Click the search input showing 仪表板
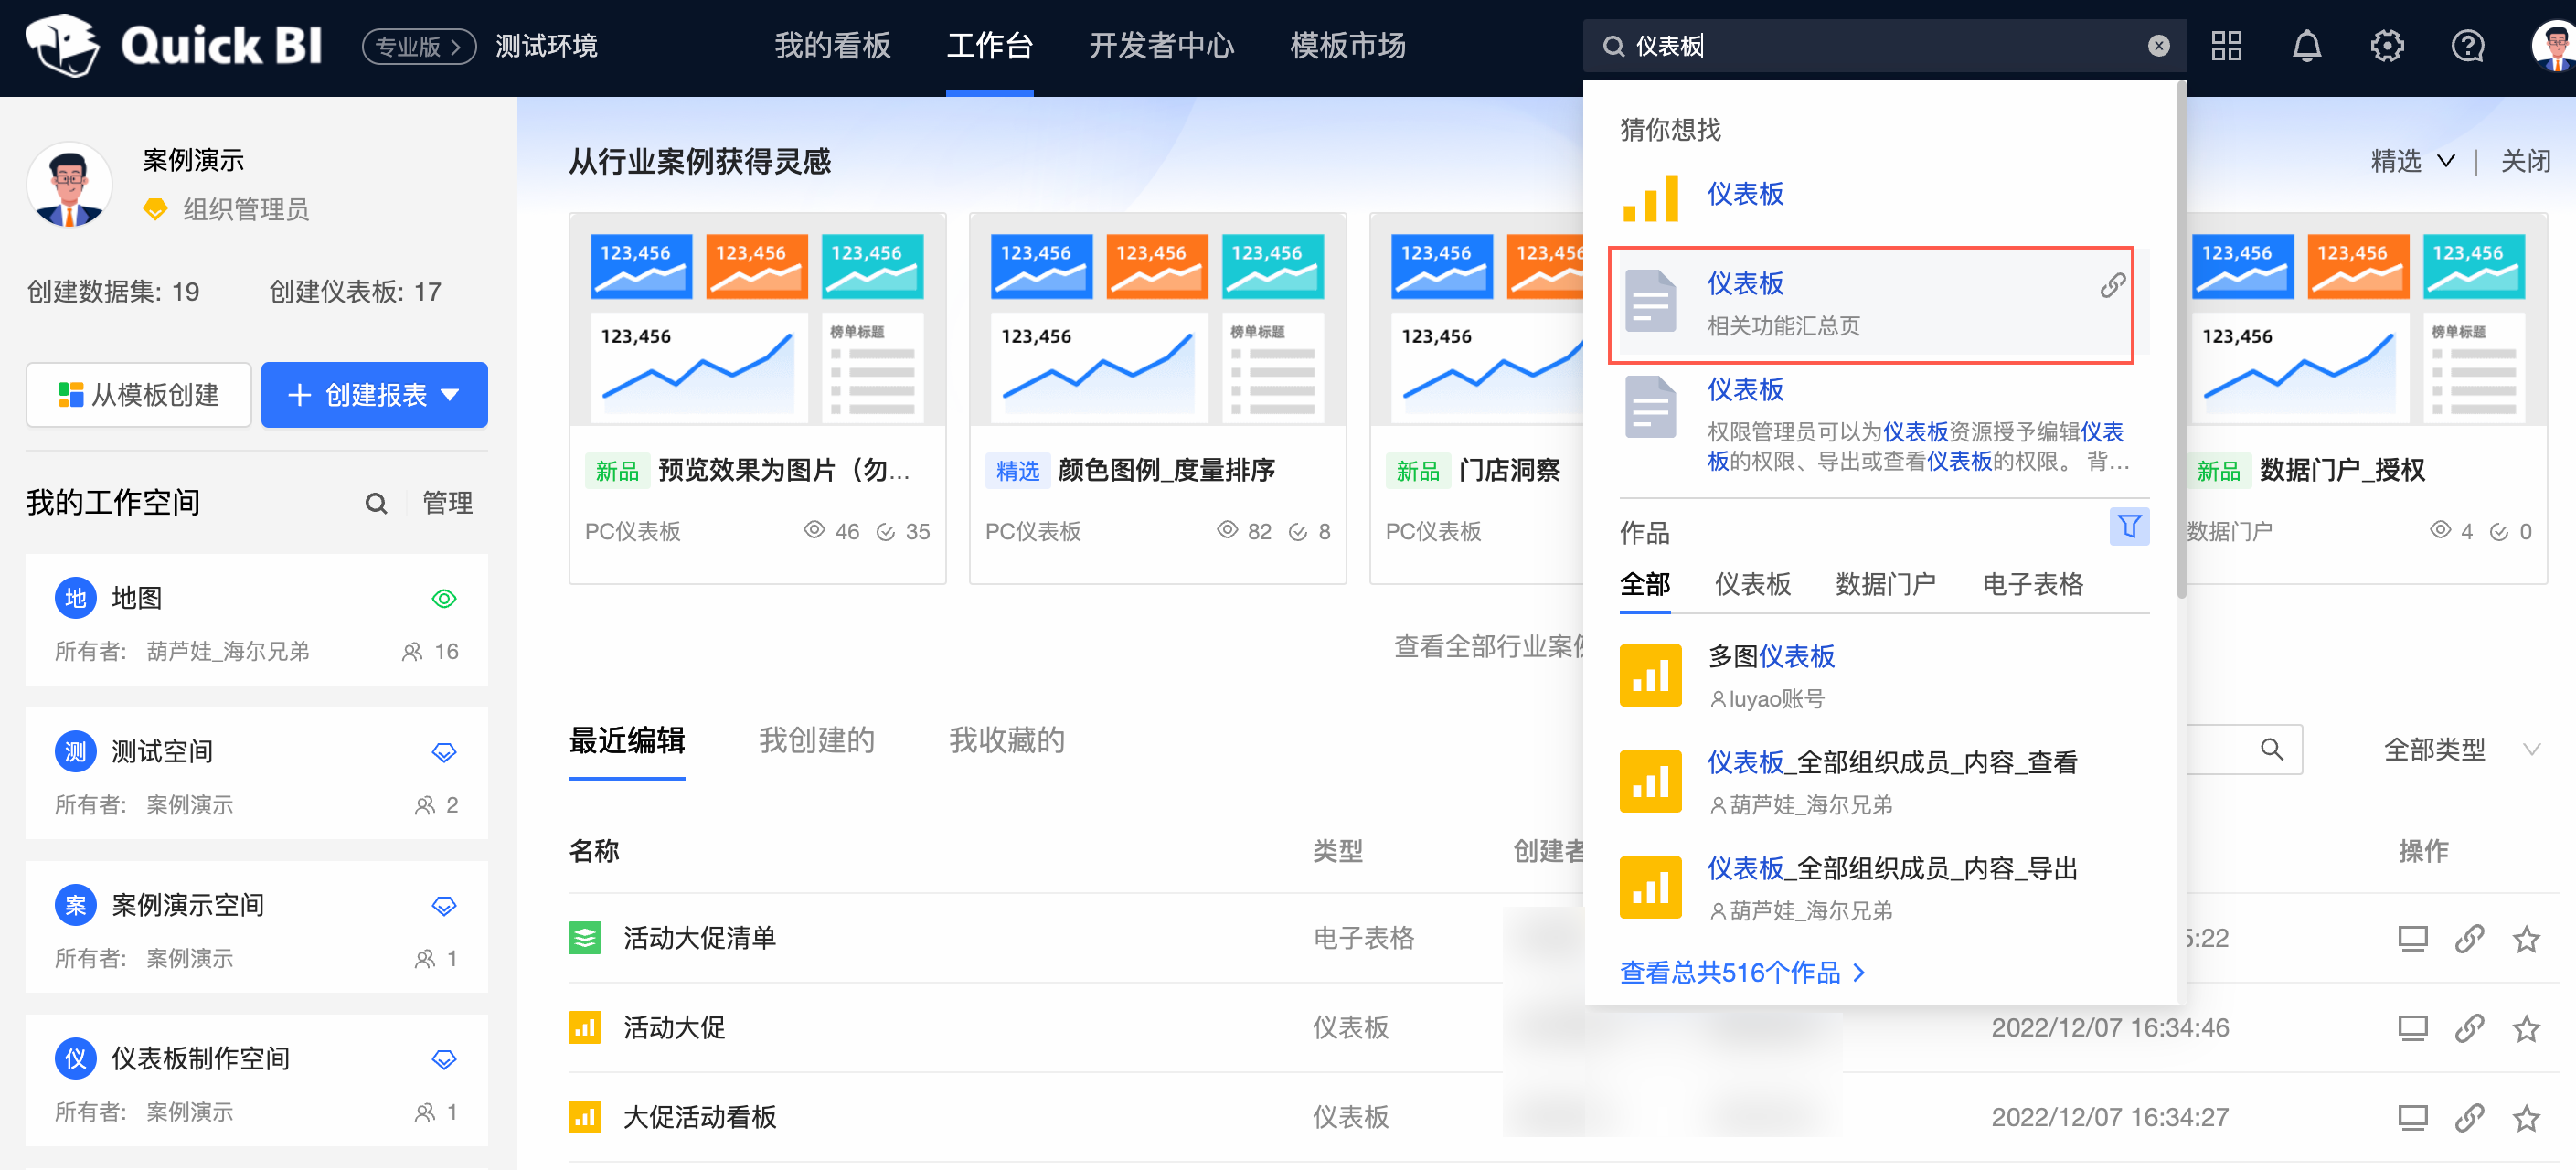The width and height of the screenshot is (2576, 1170). coord(1800,46)
